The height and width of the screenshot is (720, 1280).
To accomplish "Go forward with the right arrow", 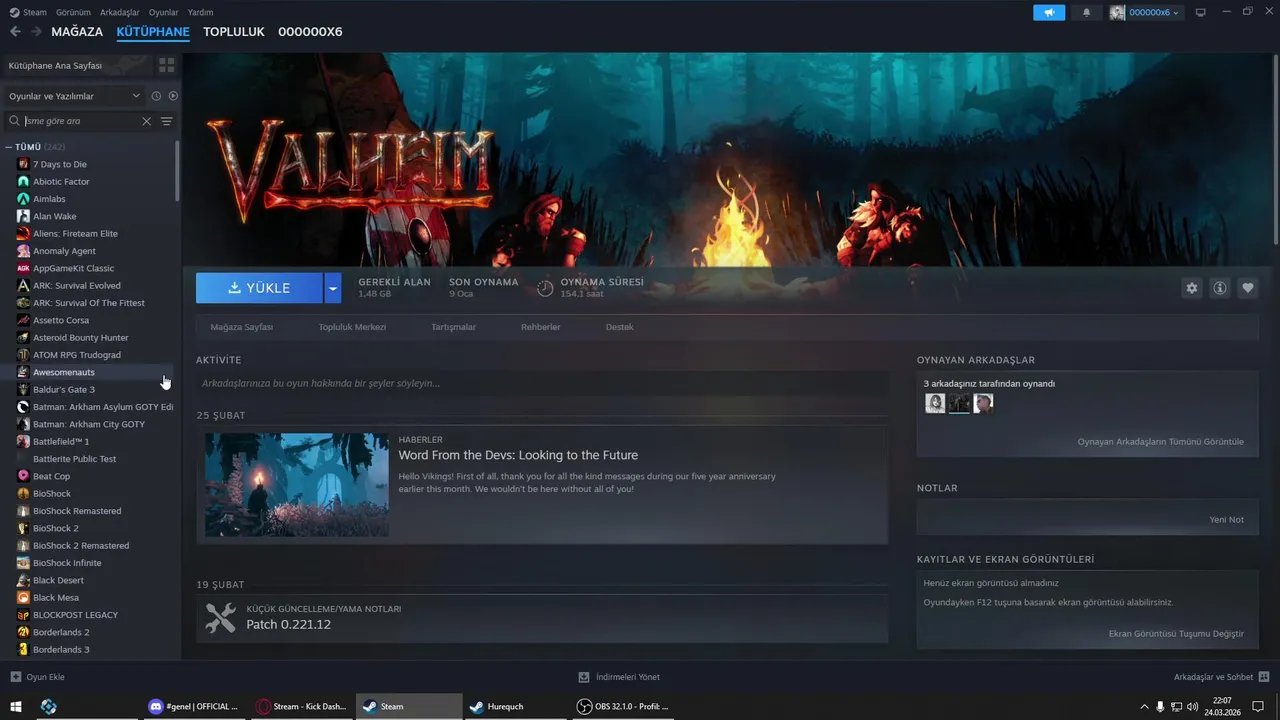I will coord(36,32).
